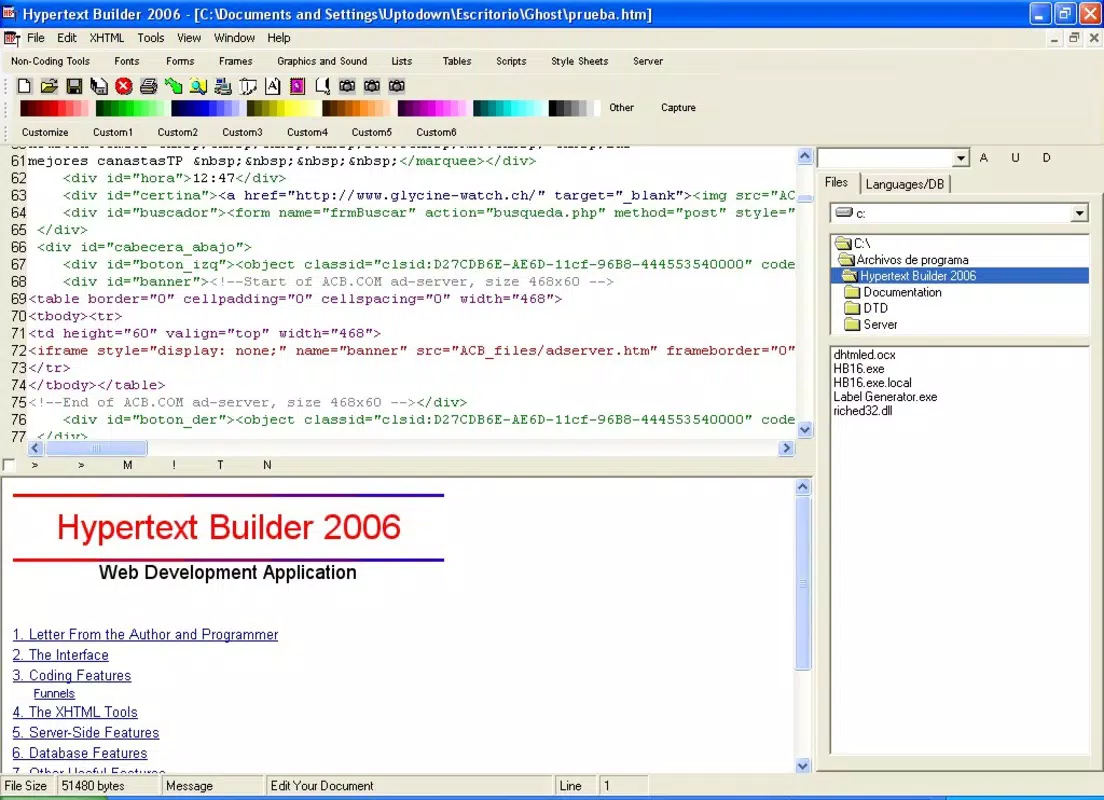Open the File menu

point(36,38)
